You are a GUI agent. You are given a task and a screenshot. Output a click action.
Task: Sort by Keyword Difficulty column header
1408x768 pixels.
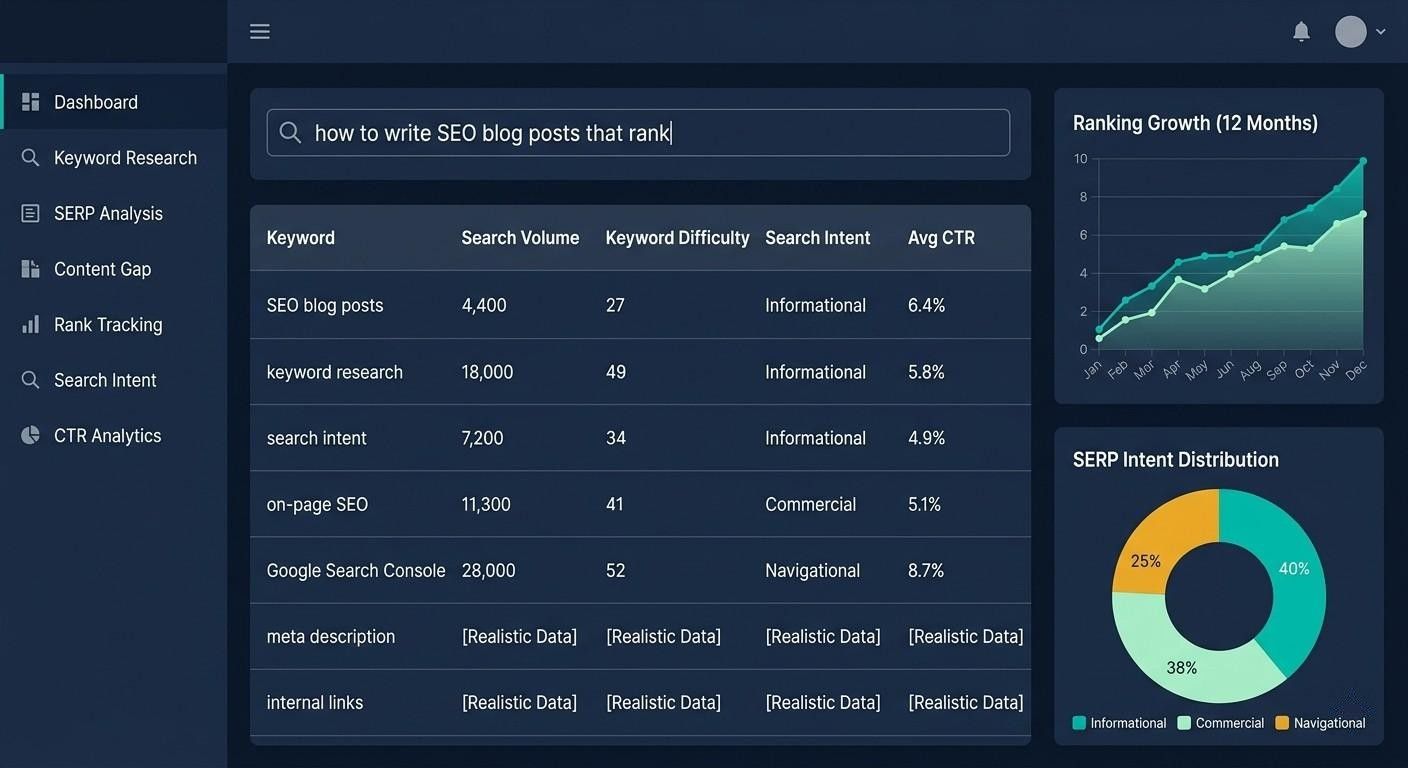pos(677,238)
